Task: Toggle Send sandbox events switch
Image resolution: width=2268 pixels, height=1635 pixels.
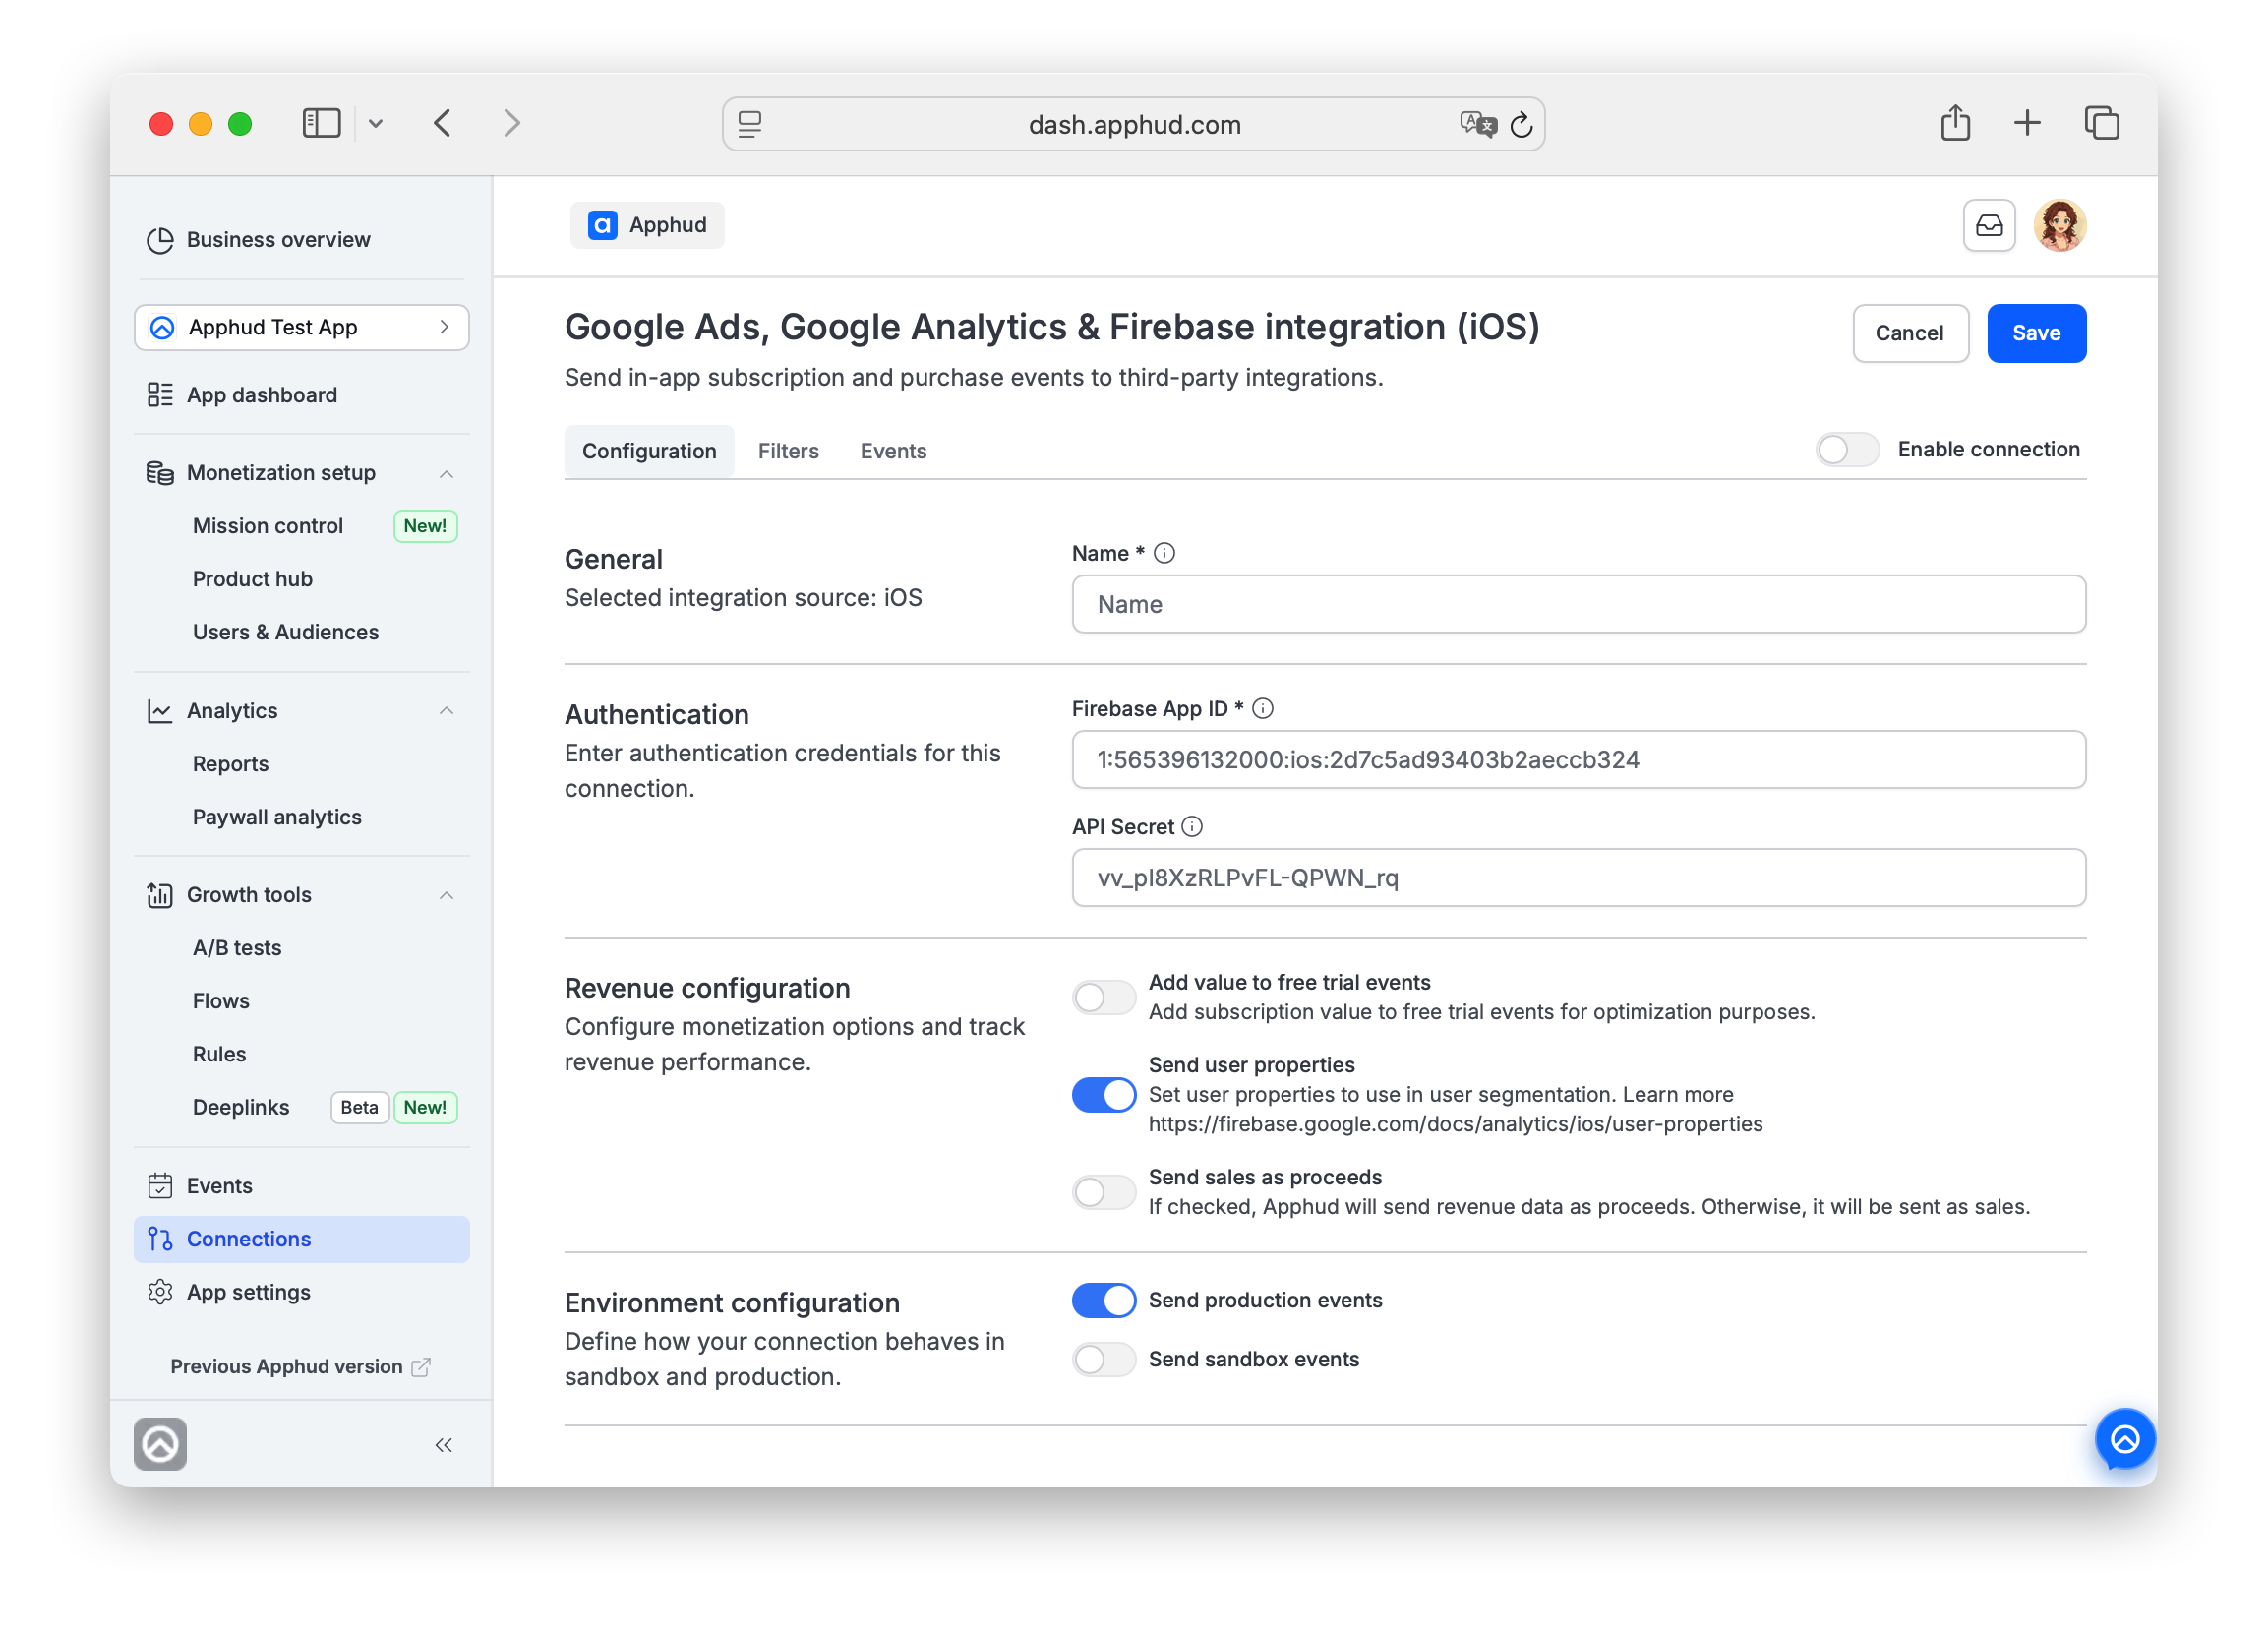Action: tap(1104, 1360)
